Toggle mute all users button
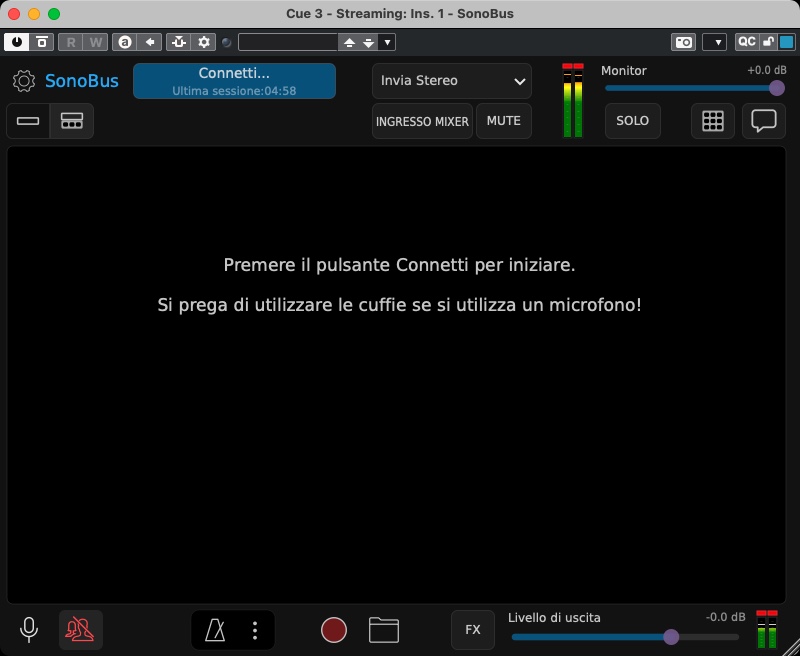The width and height of the screenshot is (800, 656). 80,630
